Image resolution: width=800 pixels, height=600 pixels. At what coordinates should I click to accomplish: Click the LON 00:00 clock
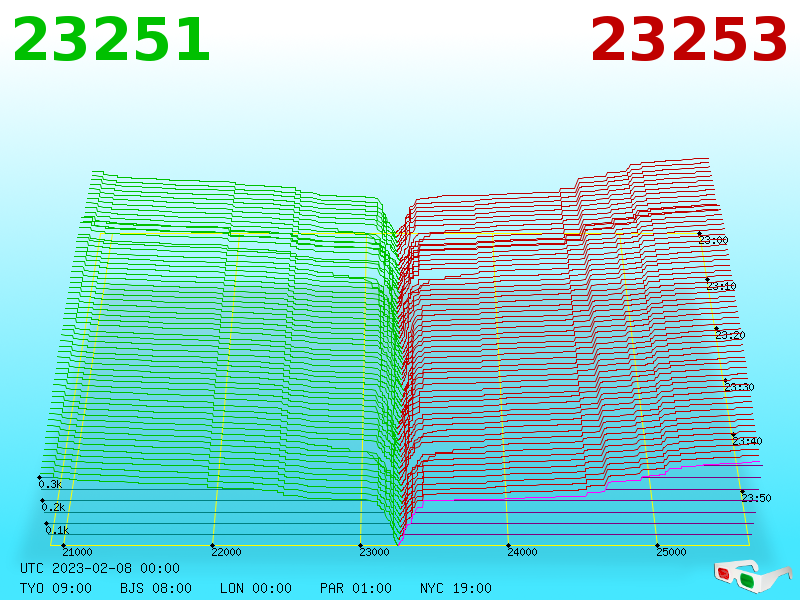pyautogui.click(x=256, y=588)
